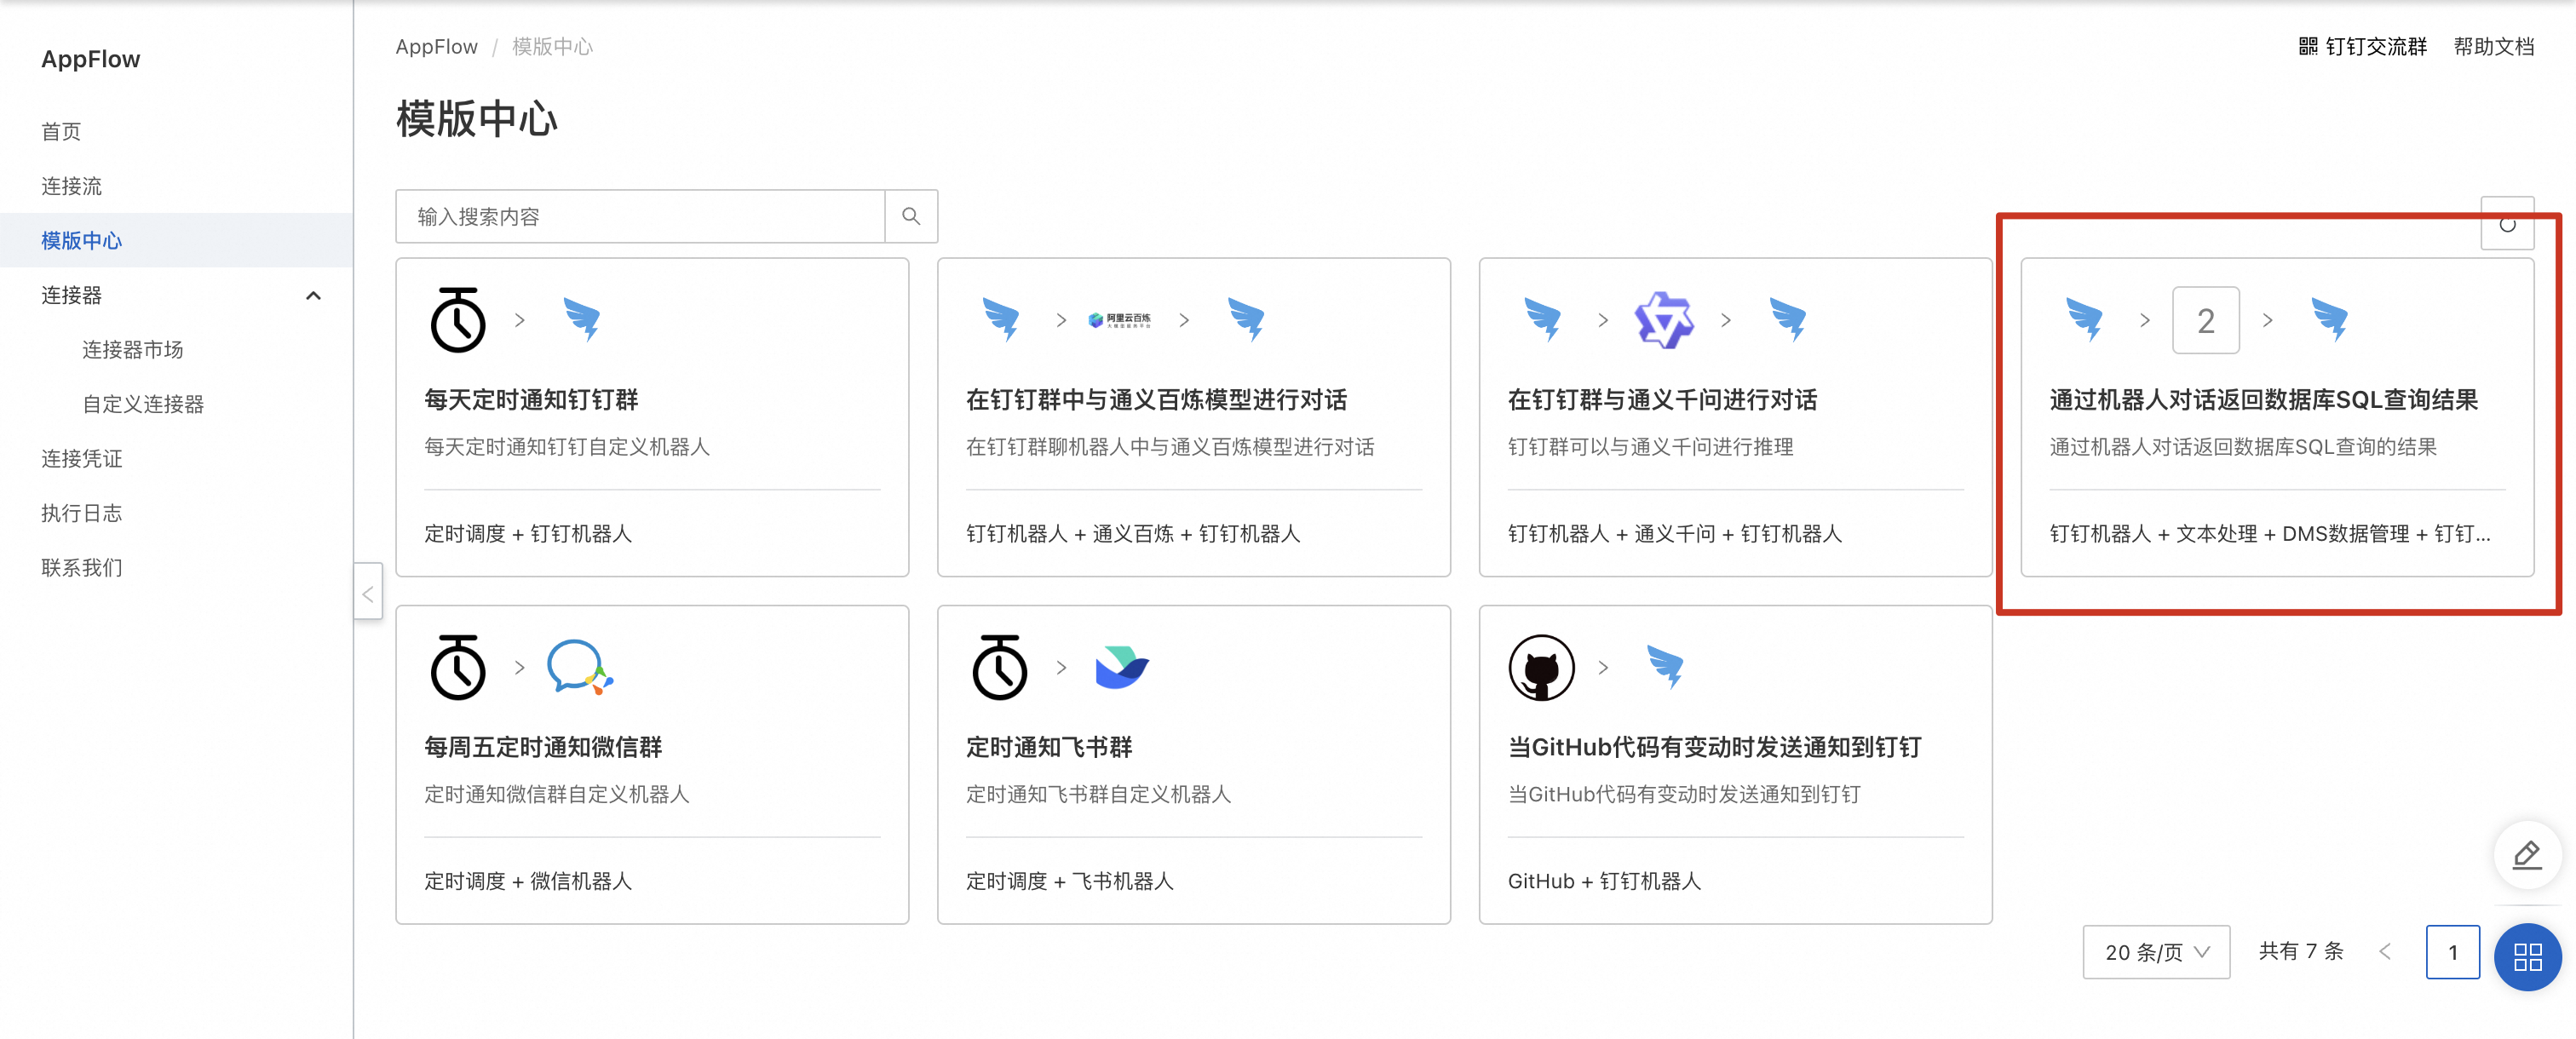Click the timer icon on 每天定时通知钉钉群 card
This screenshot has width=2576, height=1039.
point(458,320)
